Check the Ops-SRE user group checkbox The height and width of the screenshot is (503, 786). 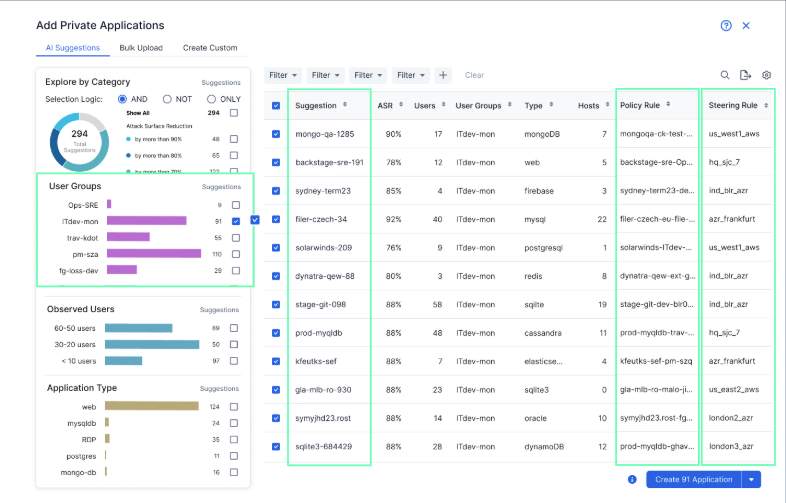click(236, 204)
